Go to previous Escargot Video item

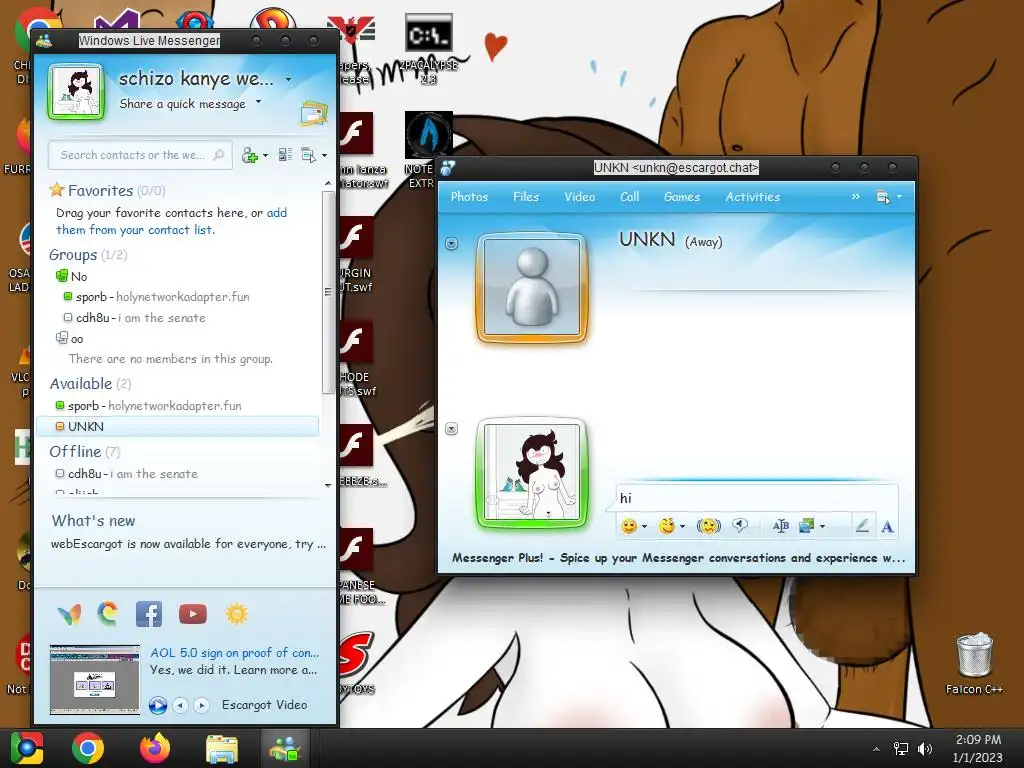tap(181, 705)
